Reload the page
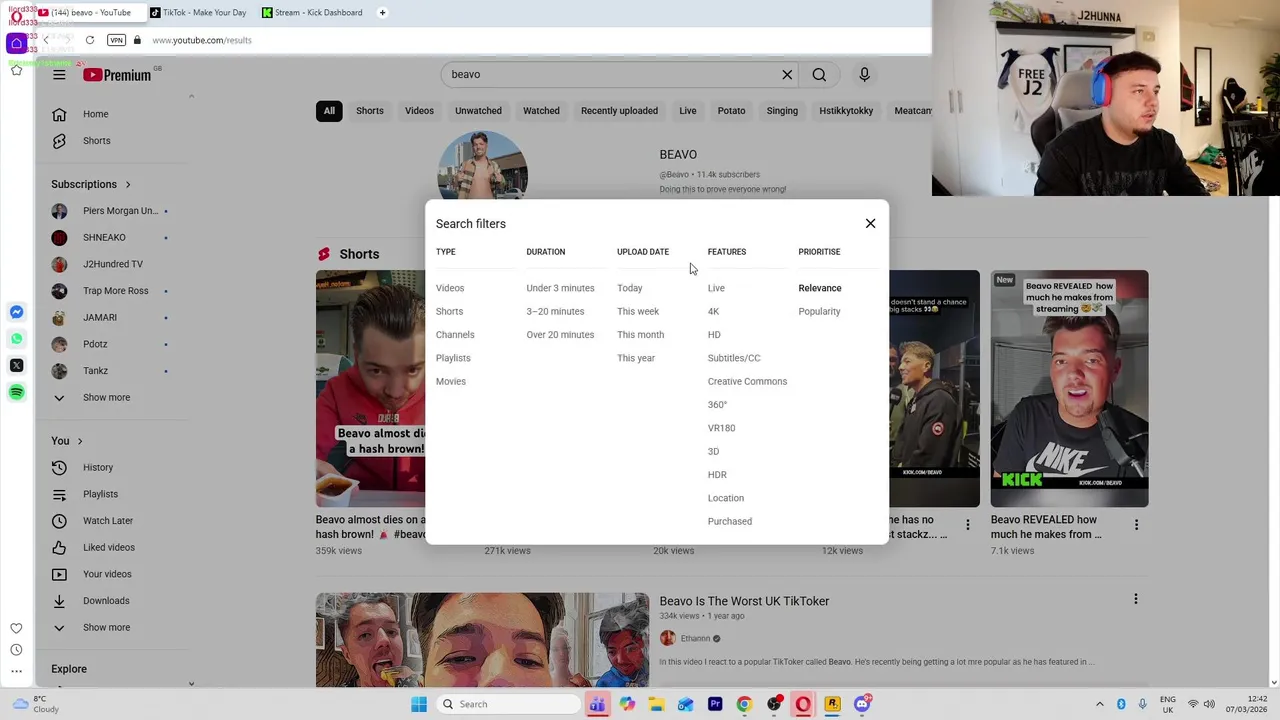 click(x=89, y=40)
